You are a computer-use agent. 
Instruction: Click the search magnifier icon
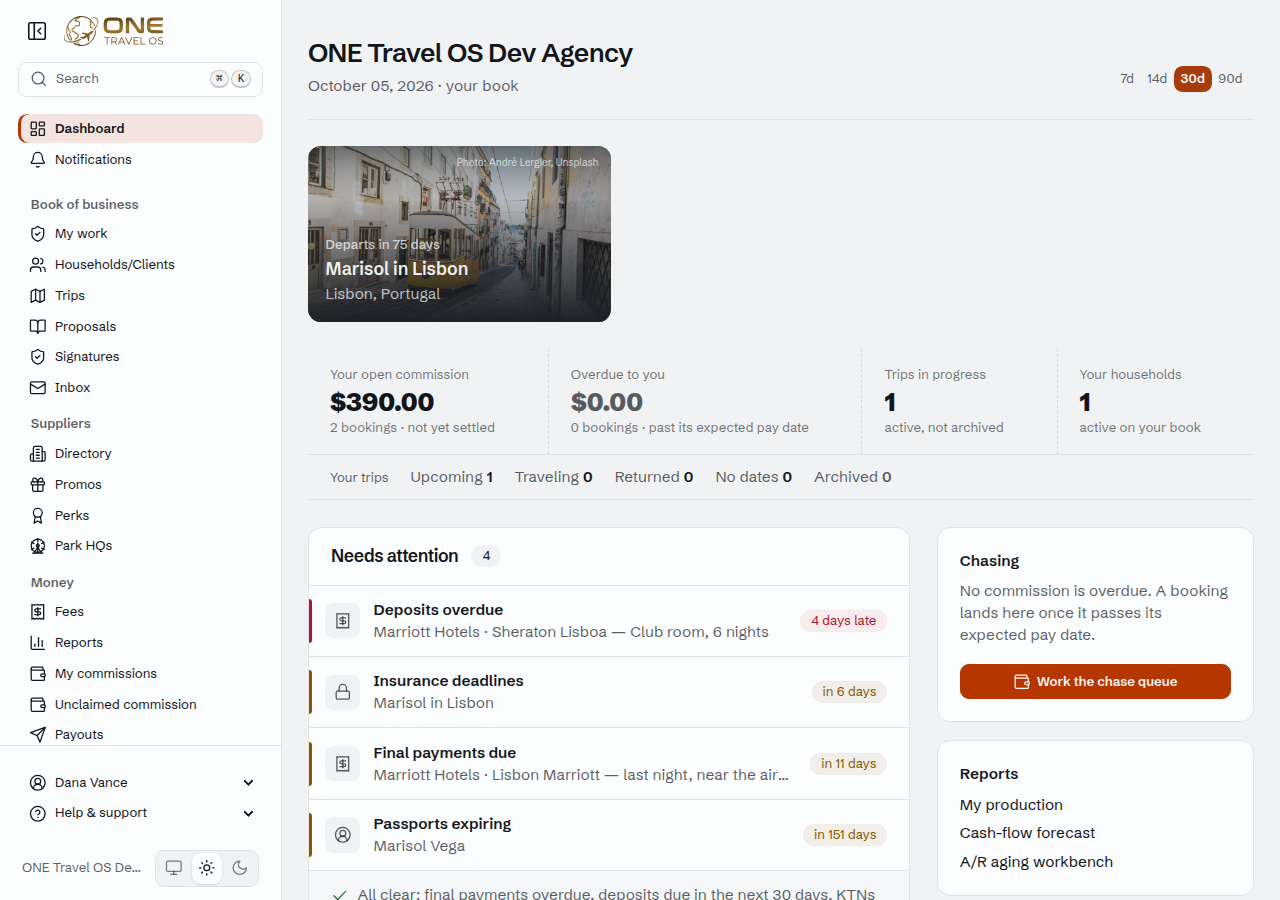coord(39,79)
